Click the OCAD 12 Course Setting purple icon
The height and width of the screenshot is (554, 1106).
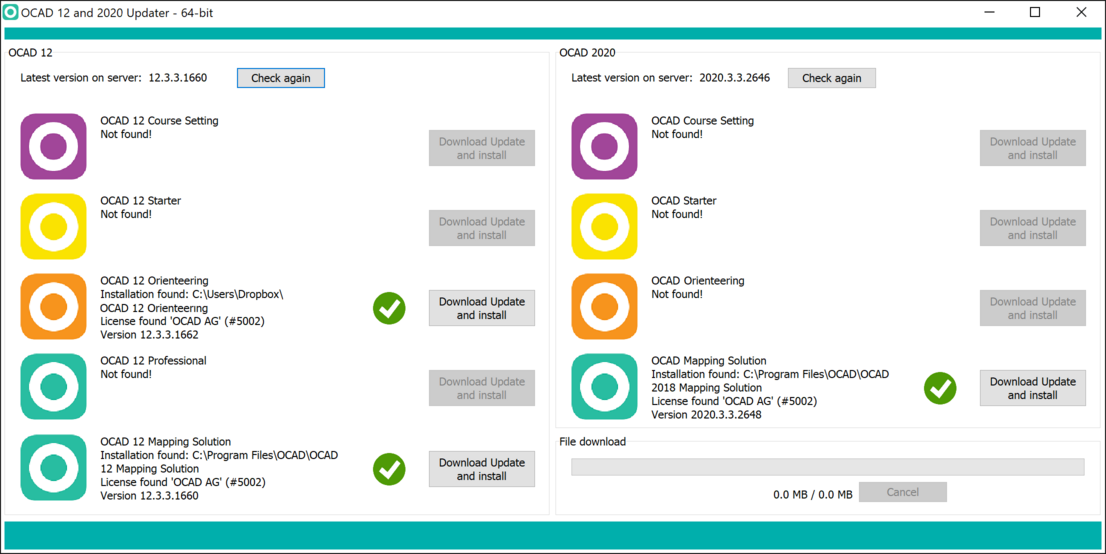click(54, 147)
